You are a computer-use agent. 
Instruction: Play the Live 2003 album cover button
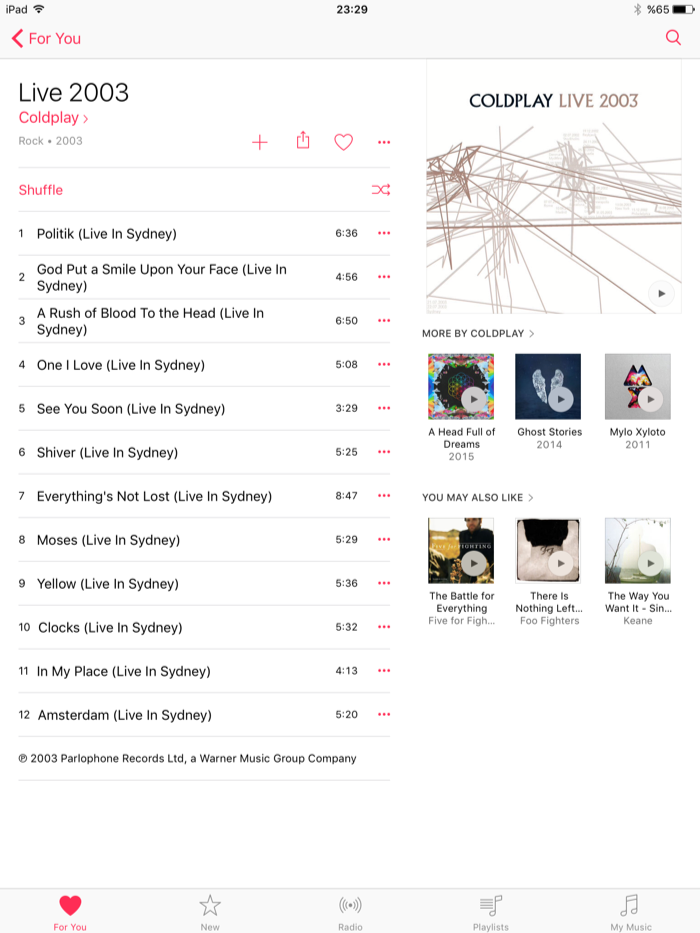point(661,293)
